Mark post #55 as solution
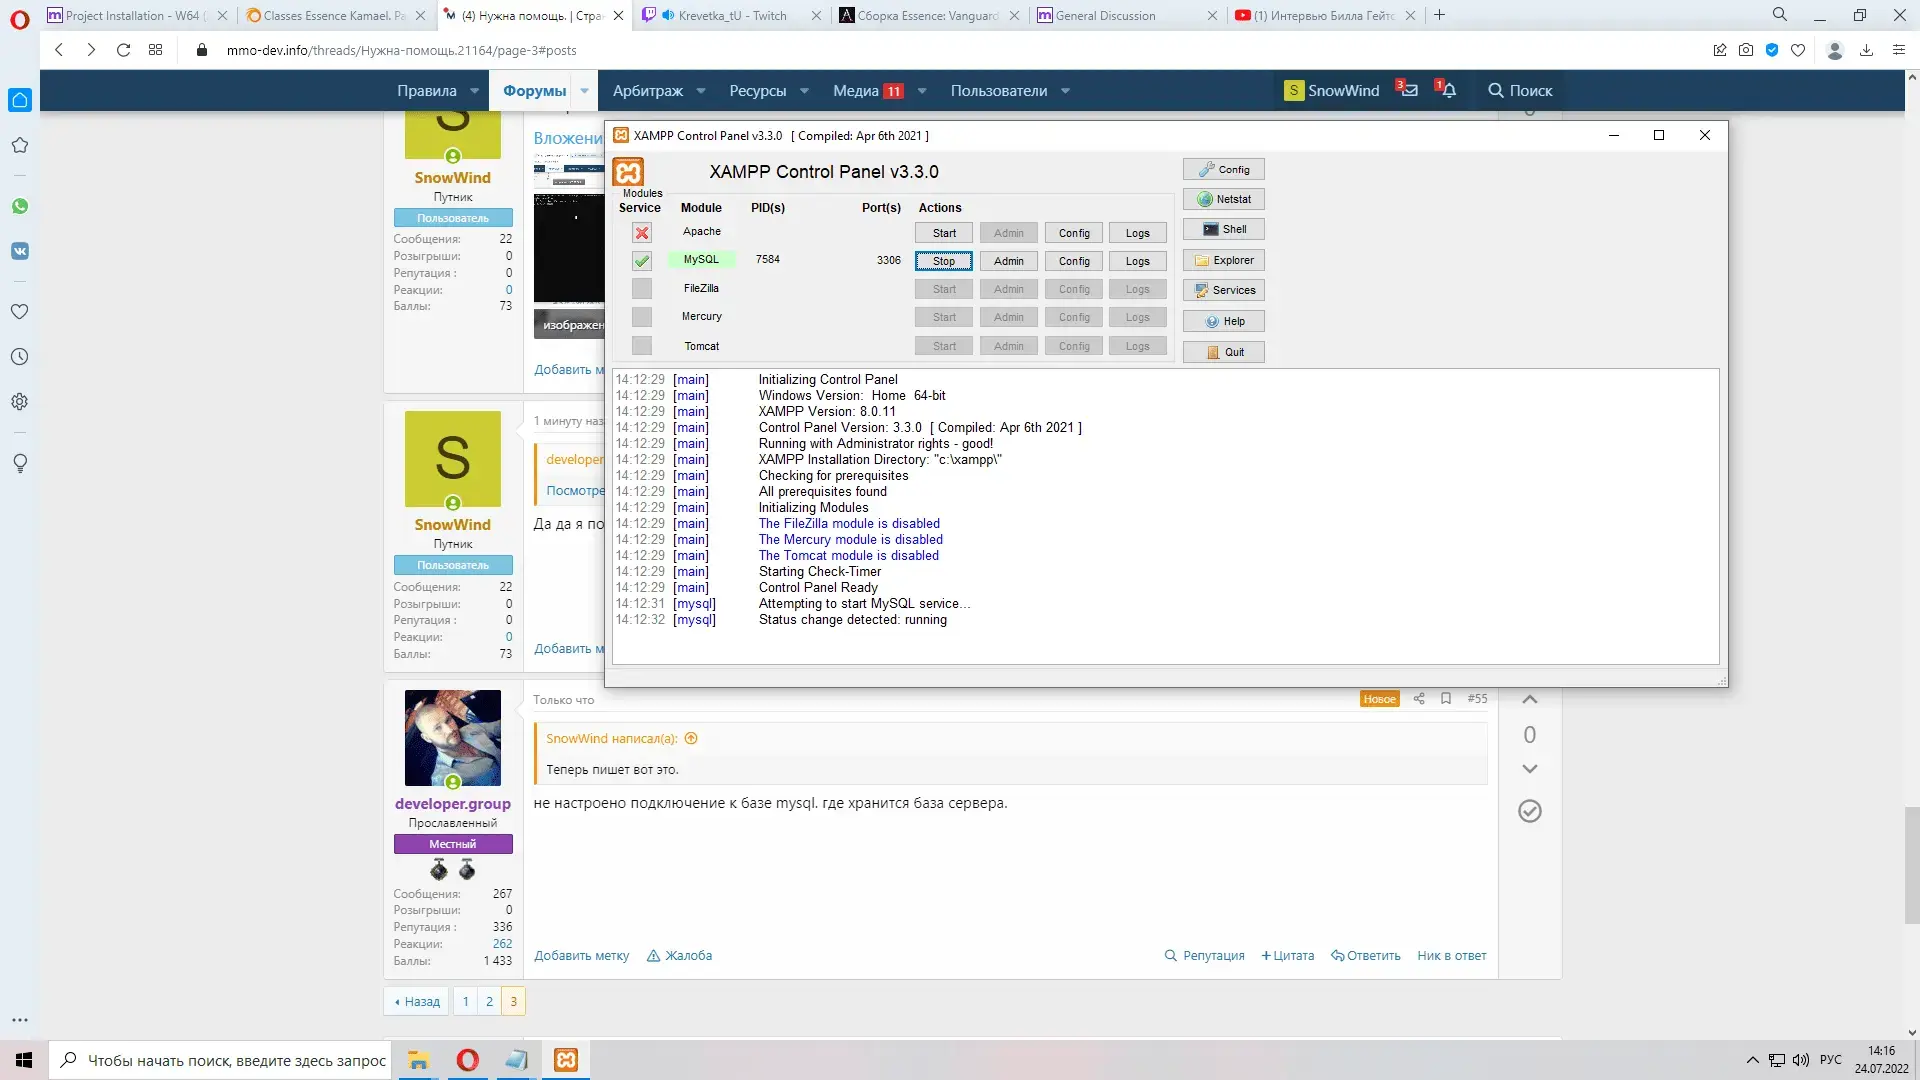 click(1530, 811)
